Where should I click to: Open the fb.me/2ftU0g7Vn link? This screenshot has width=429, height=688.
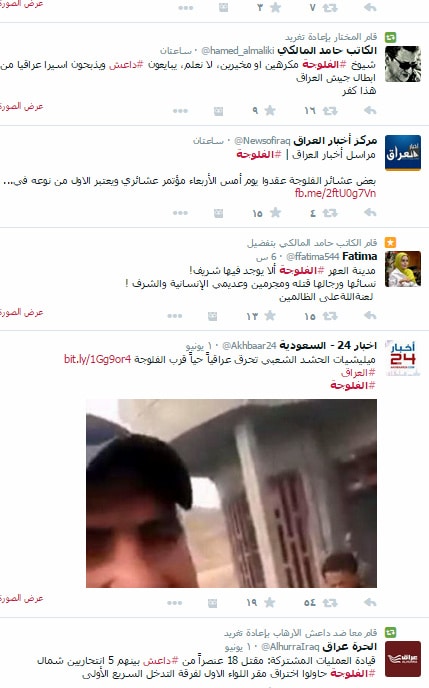(336, 193)
